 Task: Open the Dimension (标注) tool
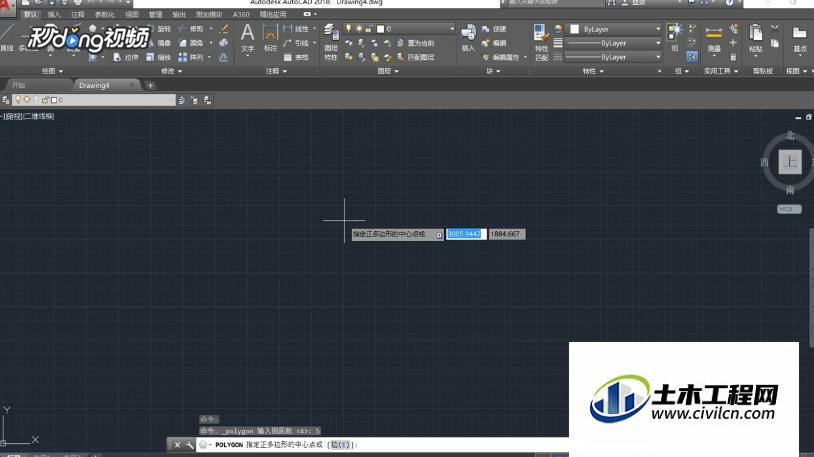[270, 39]
